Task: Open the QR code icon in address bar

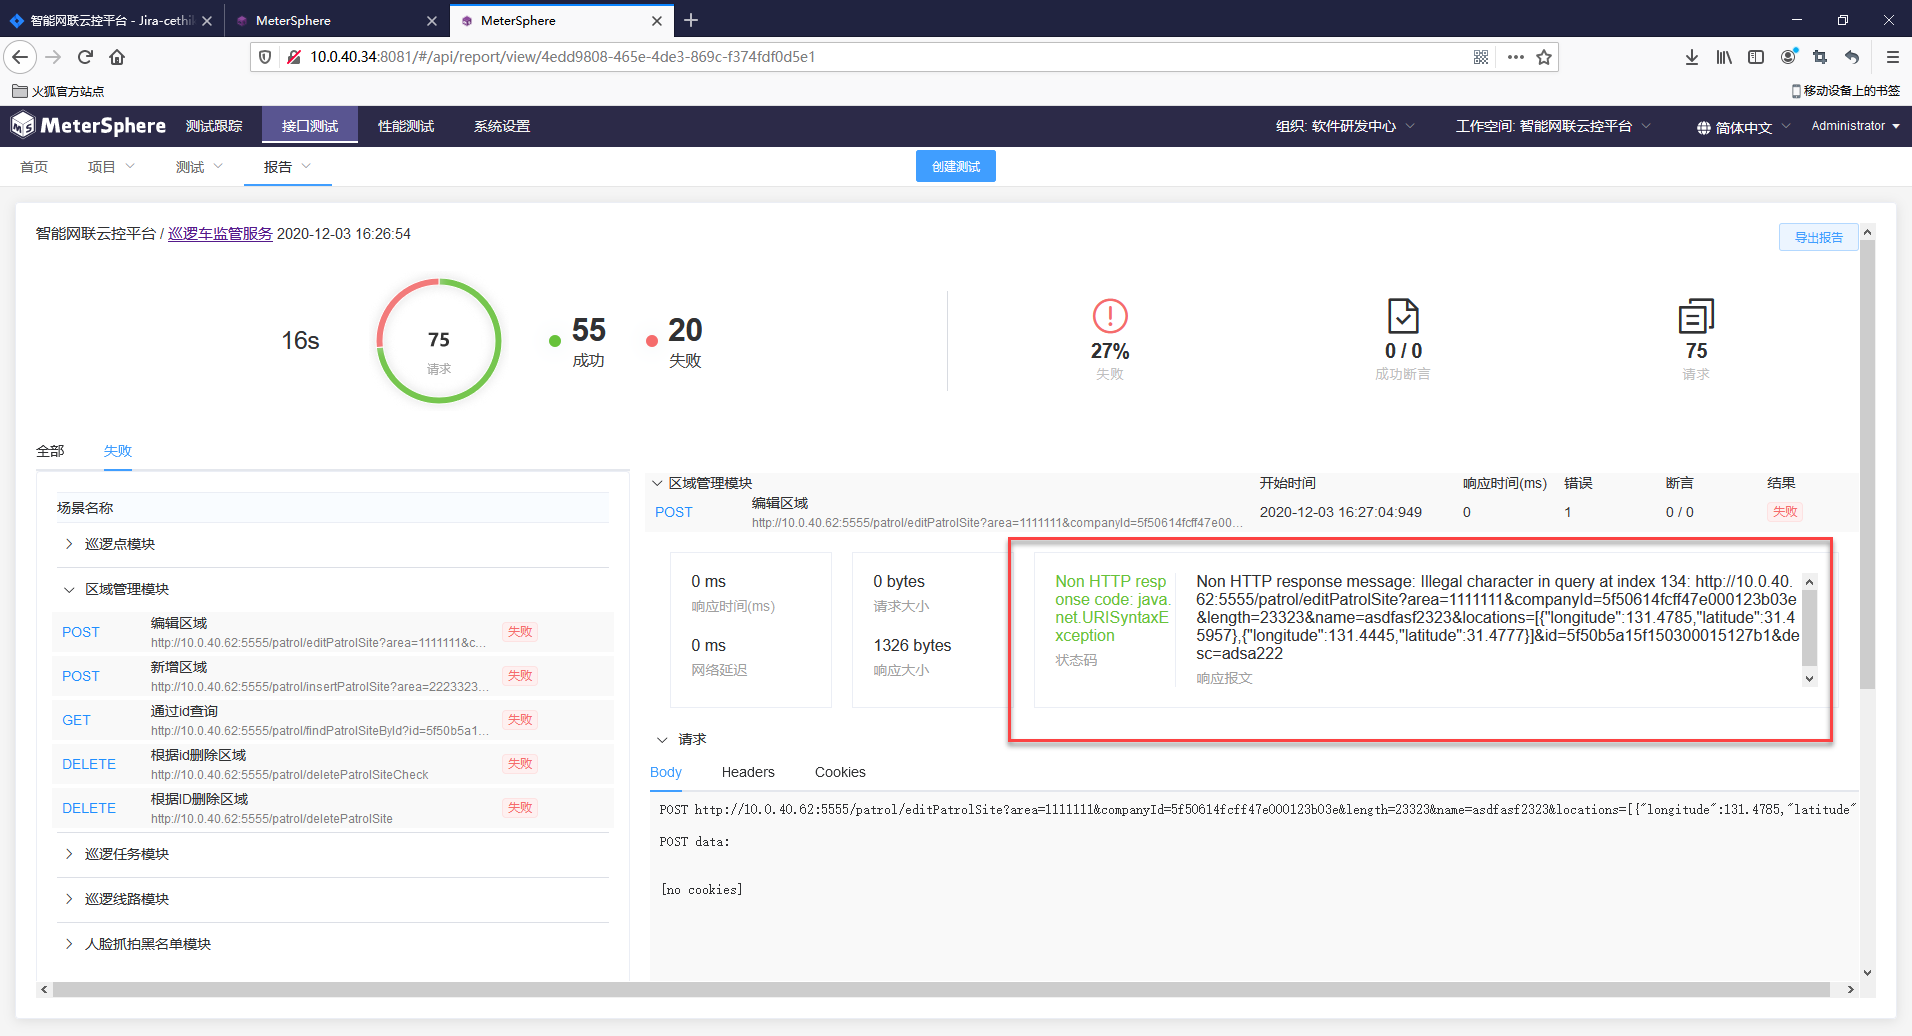Action: [x=1481, y=57]
